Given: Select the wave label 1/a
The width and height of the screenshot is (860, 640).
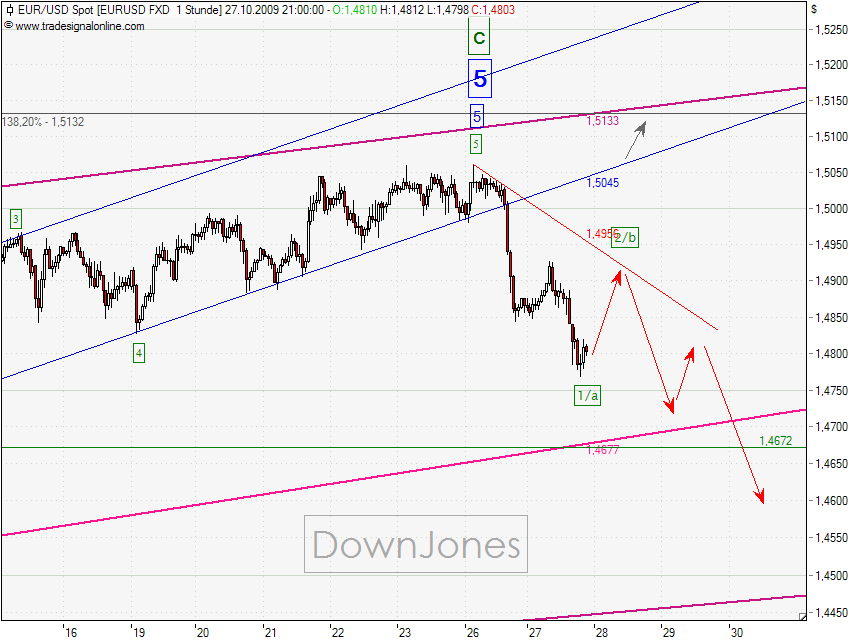Looking at the screenshot, I should (x=587, y=395).
